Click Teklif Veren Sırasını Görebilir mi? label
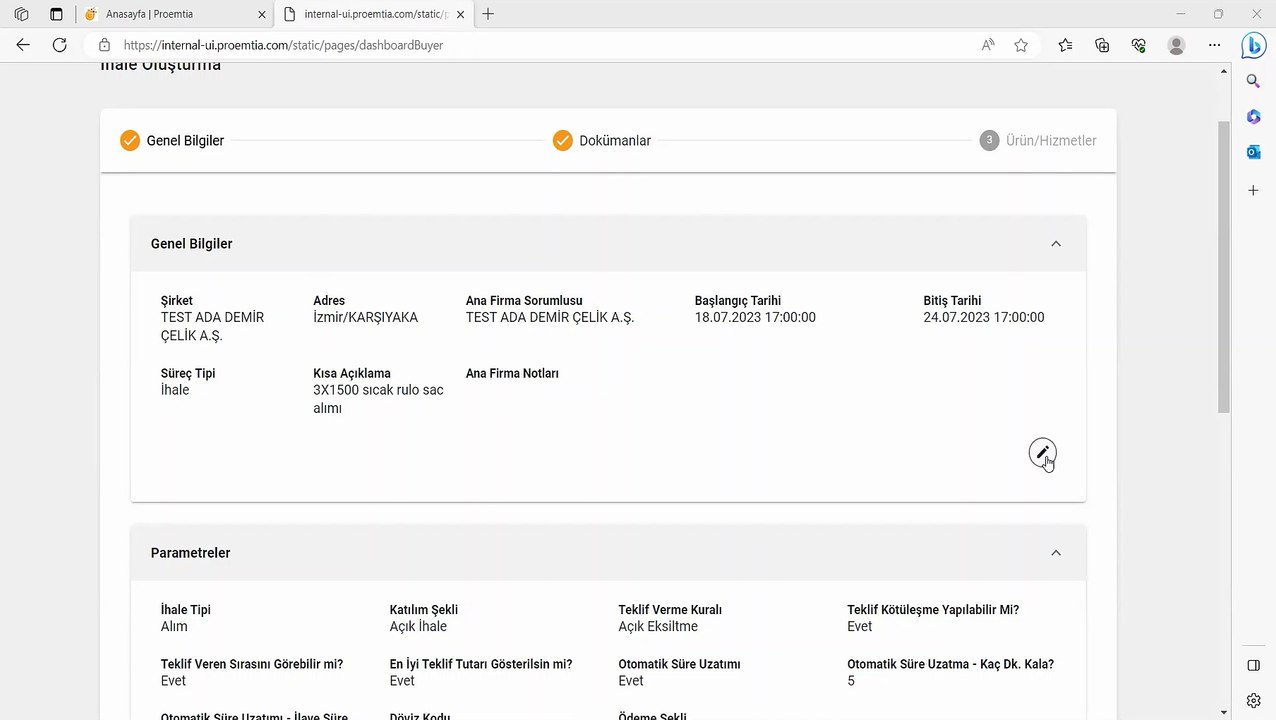 coord(252,663)
